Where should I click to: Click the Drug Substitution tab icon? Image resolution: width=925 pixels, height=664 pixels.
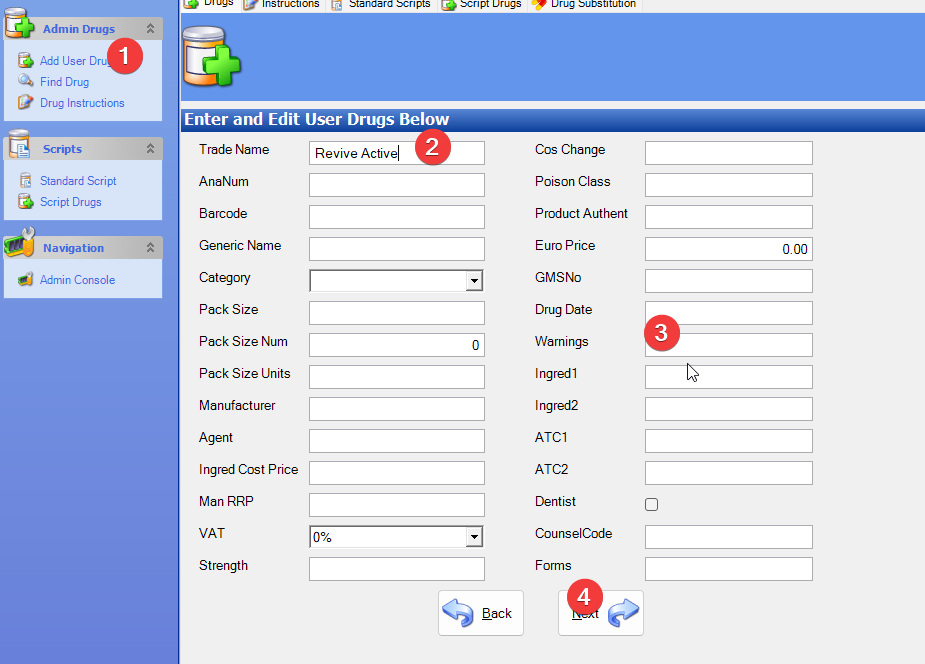(539, 4)
